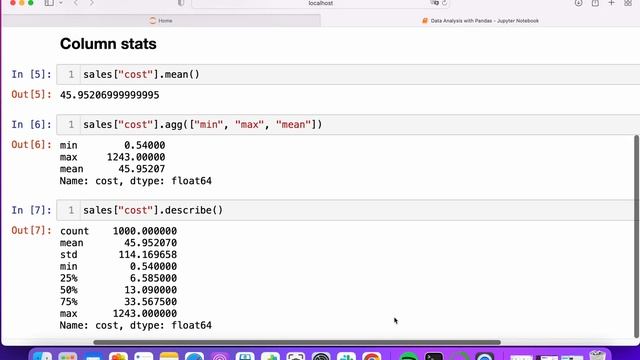Open Chrome from the dock
This screenshot has height=360, width=640.
coord(371,356)
